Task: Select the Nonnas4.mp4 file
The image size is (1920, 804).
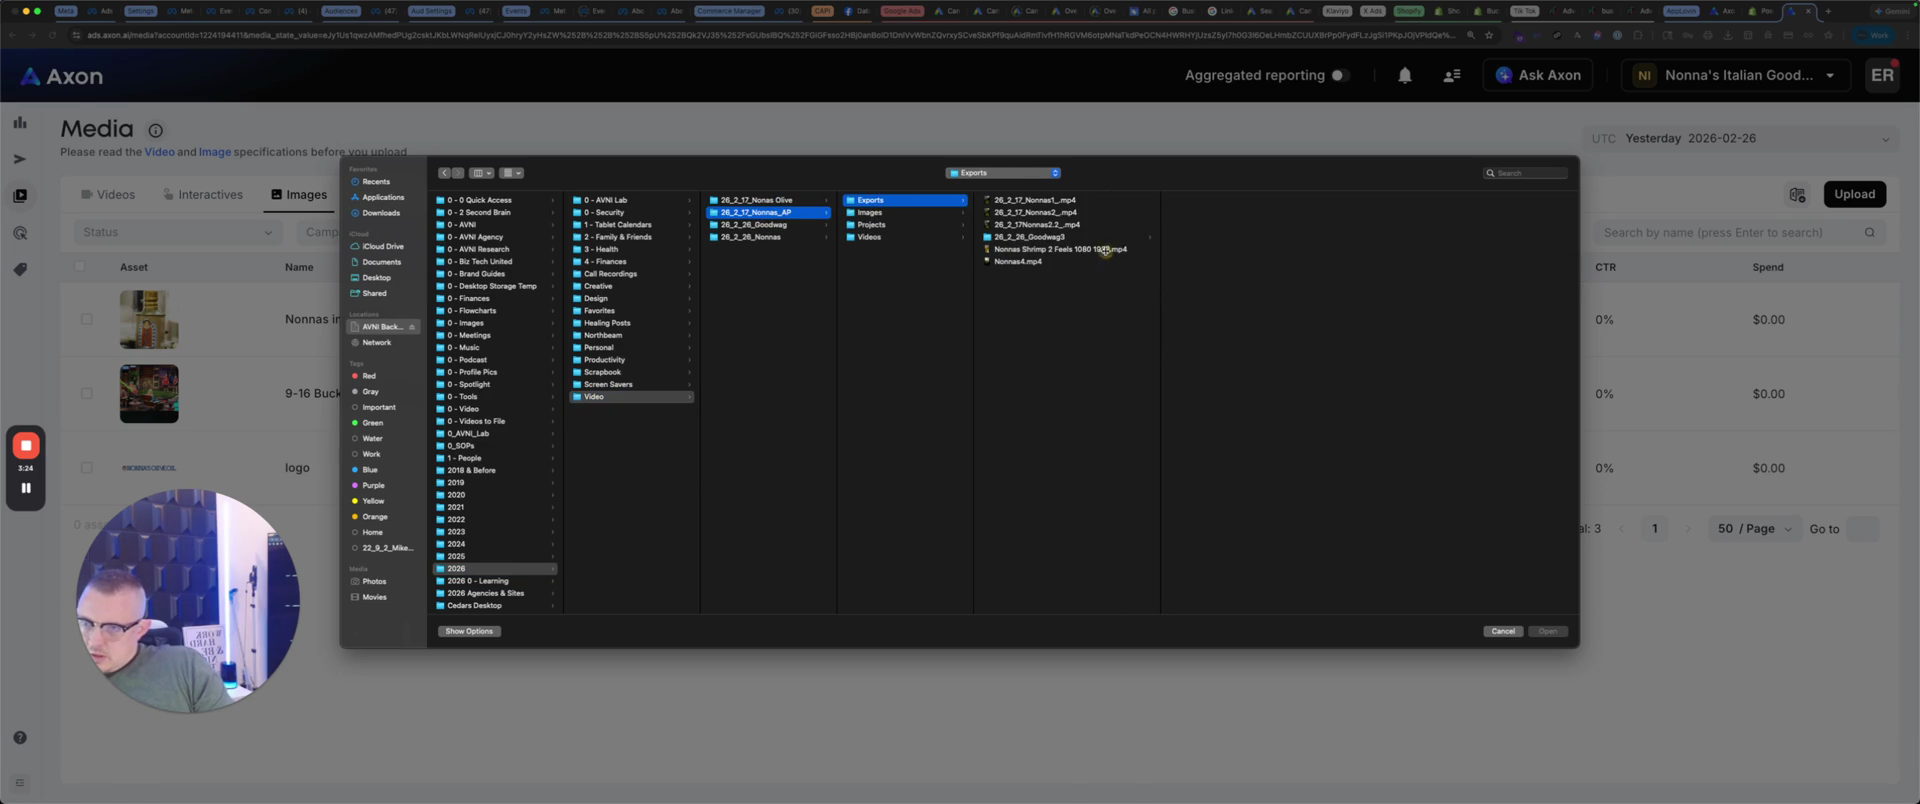Action: pyautogui.click(x=1017, y=262)
